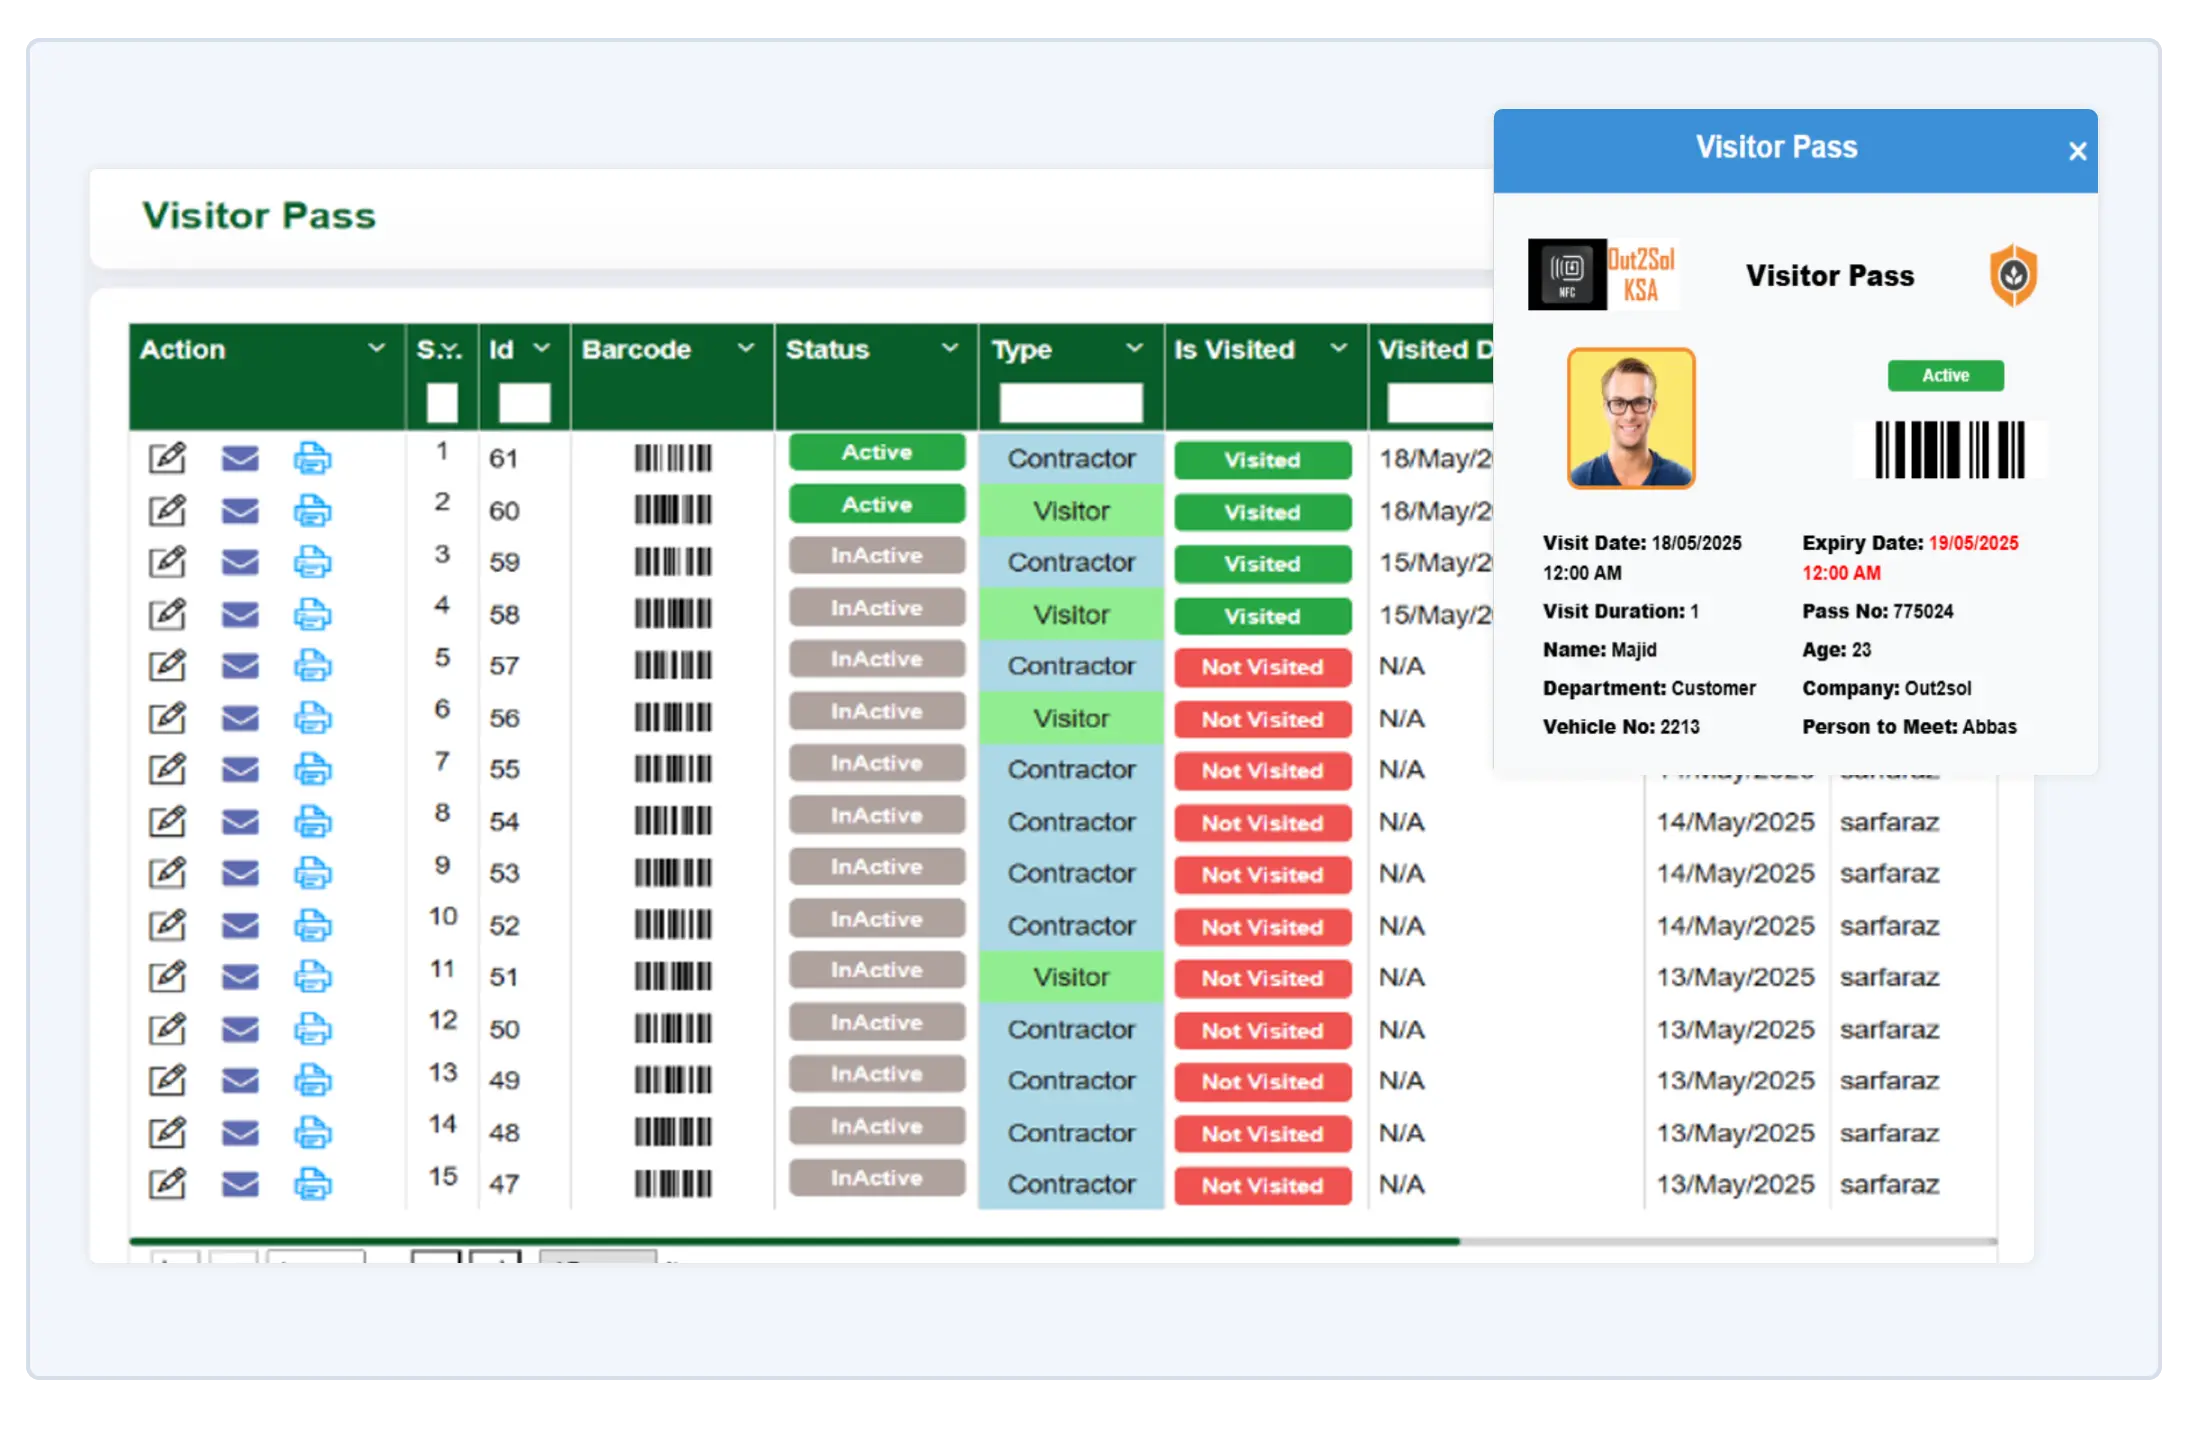This screenshot has height=1430, width=2194.
Task: Click the Type column filter input
Action: (1070, 403)
